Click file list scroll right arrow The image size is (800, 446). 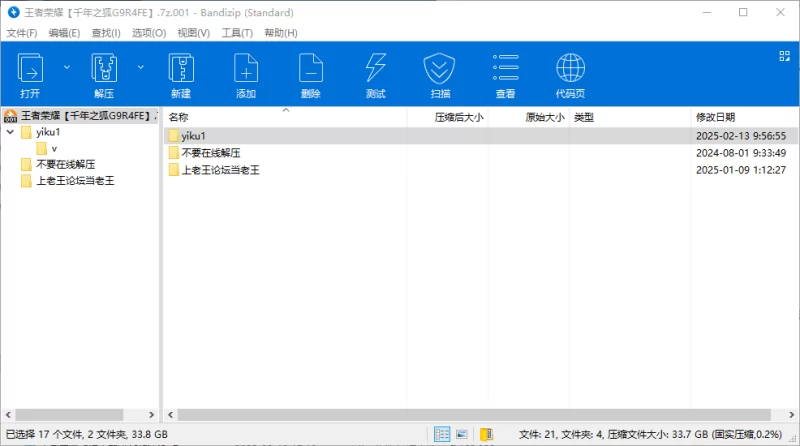coord(792,415)
